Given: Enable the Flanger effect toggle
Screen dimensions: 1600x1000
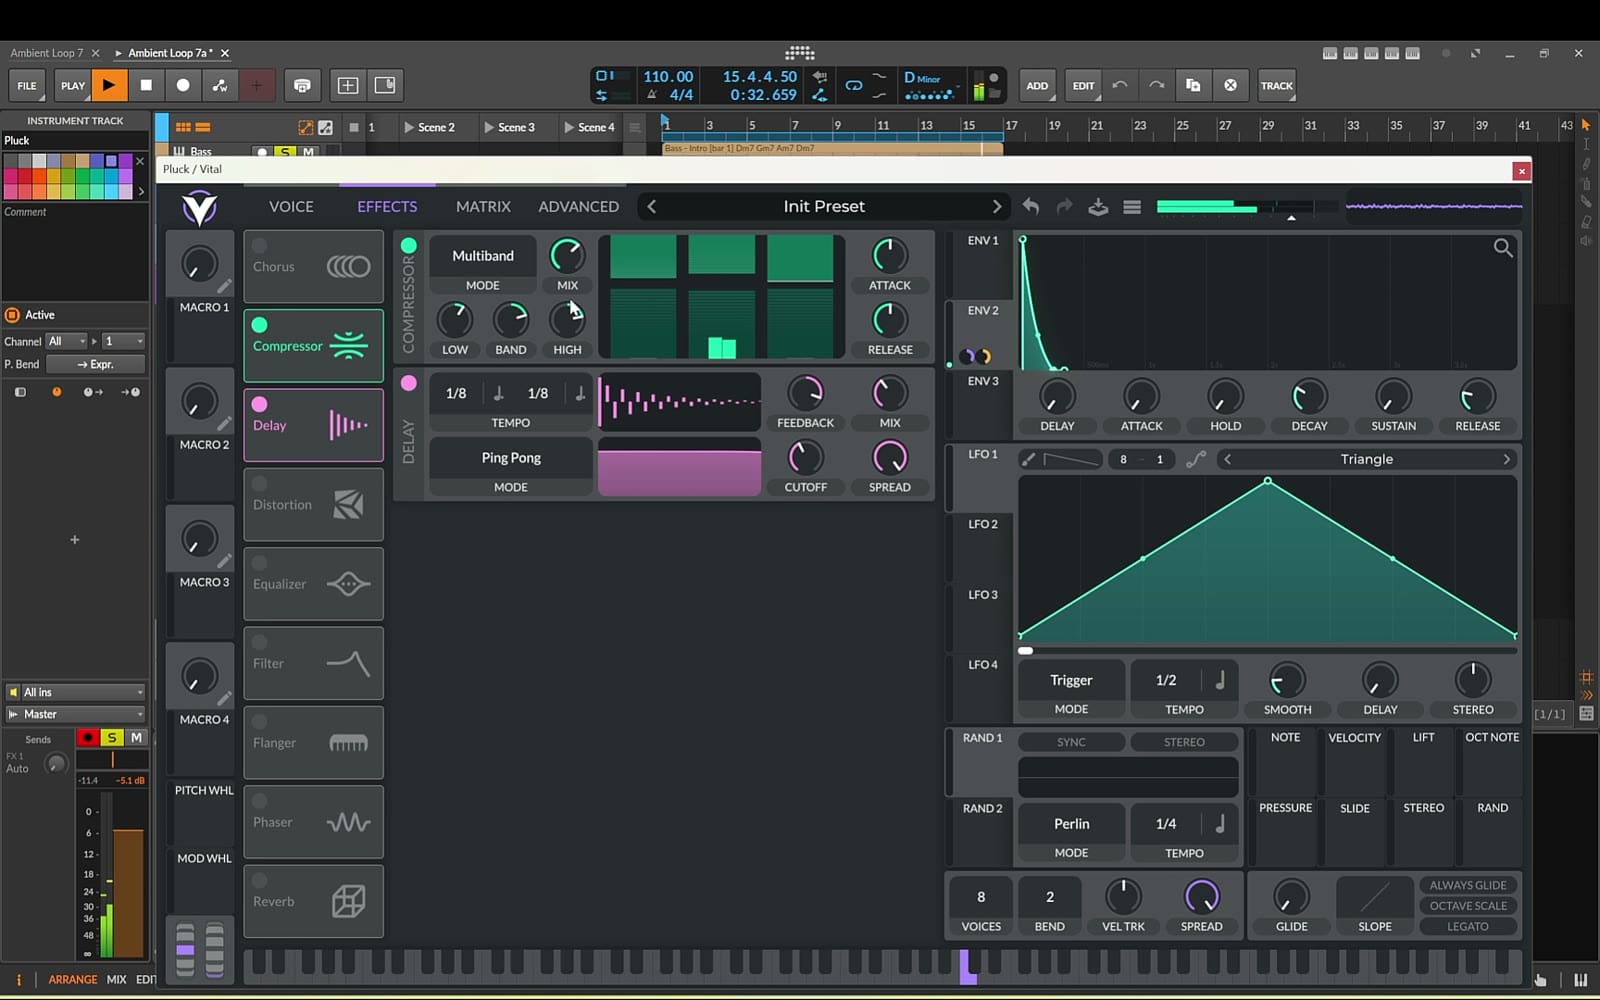Looking at the screenshot, I should [x=260, y=722].
